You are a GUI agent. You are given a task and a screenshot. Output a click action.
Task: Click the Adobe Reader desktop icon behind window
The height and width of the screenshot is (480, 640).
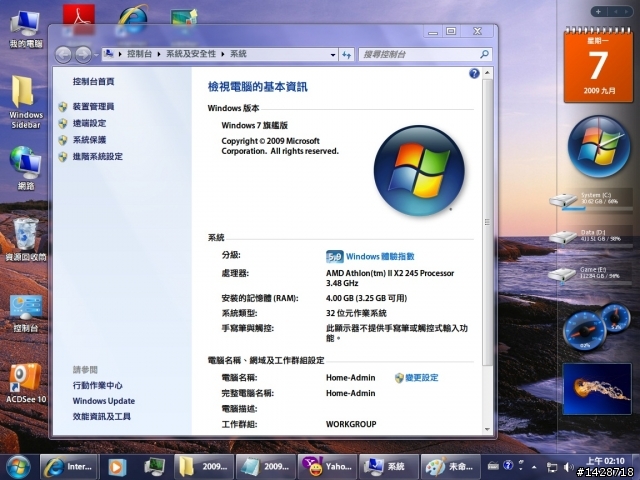[x=79, y=20]
